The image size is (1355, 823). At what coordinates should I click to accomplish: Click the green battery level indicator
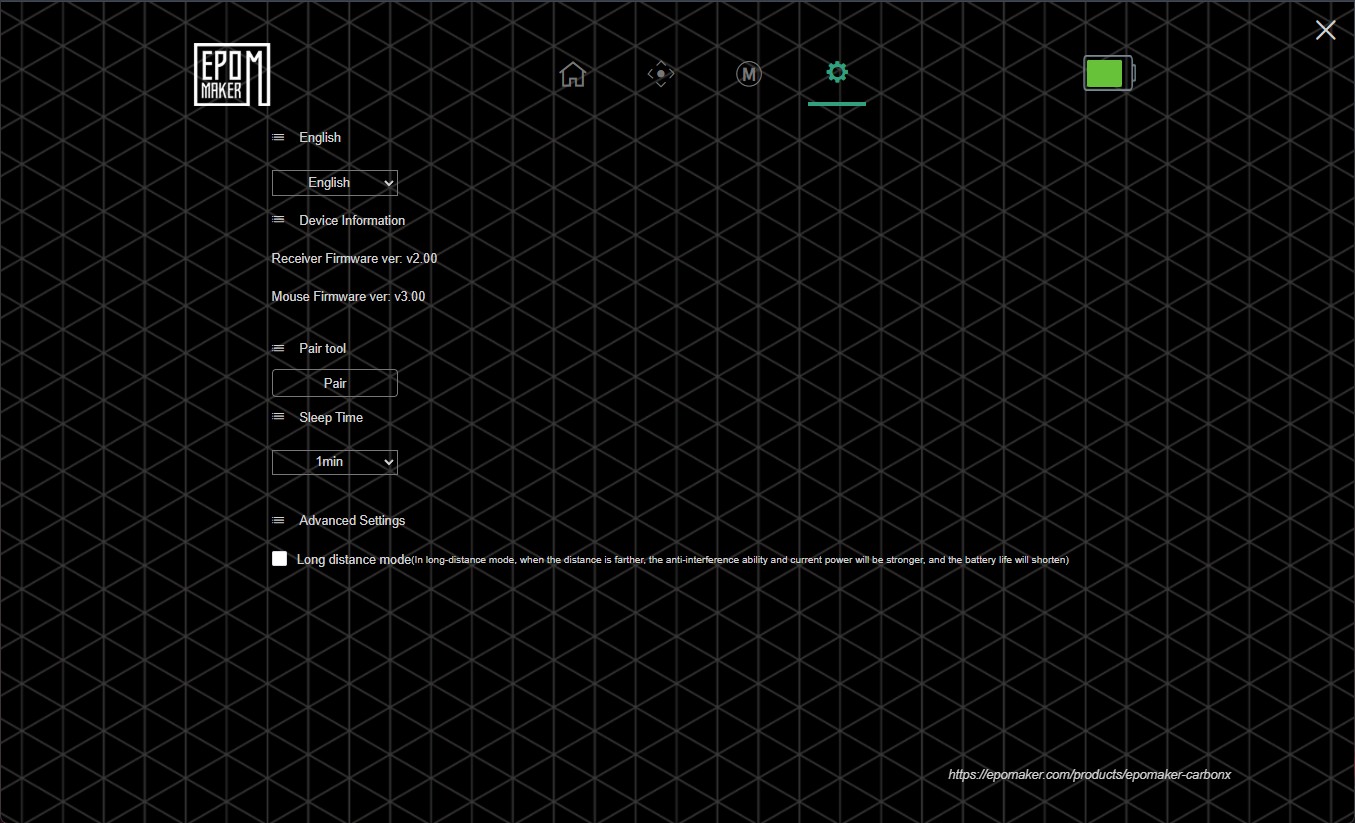[1109, 73]
